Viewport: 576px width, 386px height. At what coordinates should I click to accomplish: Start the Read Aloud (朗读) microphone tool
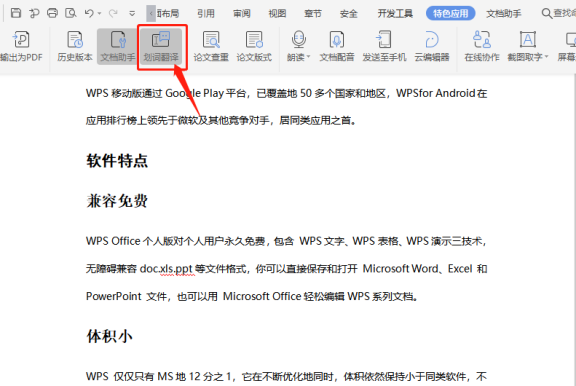[x=299, y=40]
